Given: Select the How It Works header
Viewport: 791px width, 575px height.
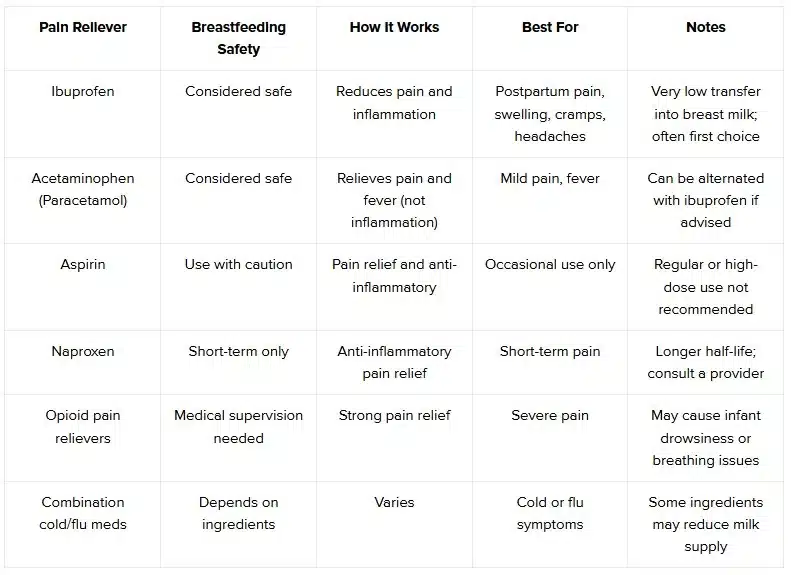Looking at the screenshot, I should (x=394, y=27).
